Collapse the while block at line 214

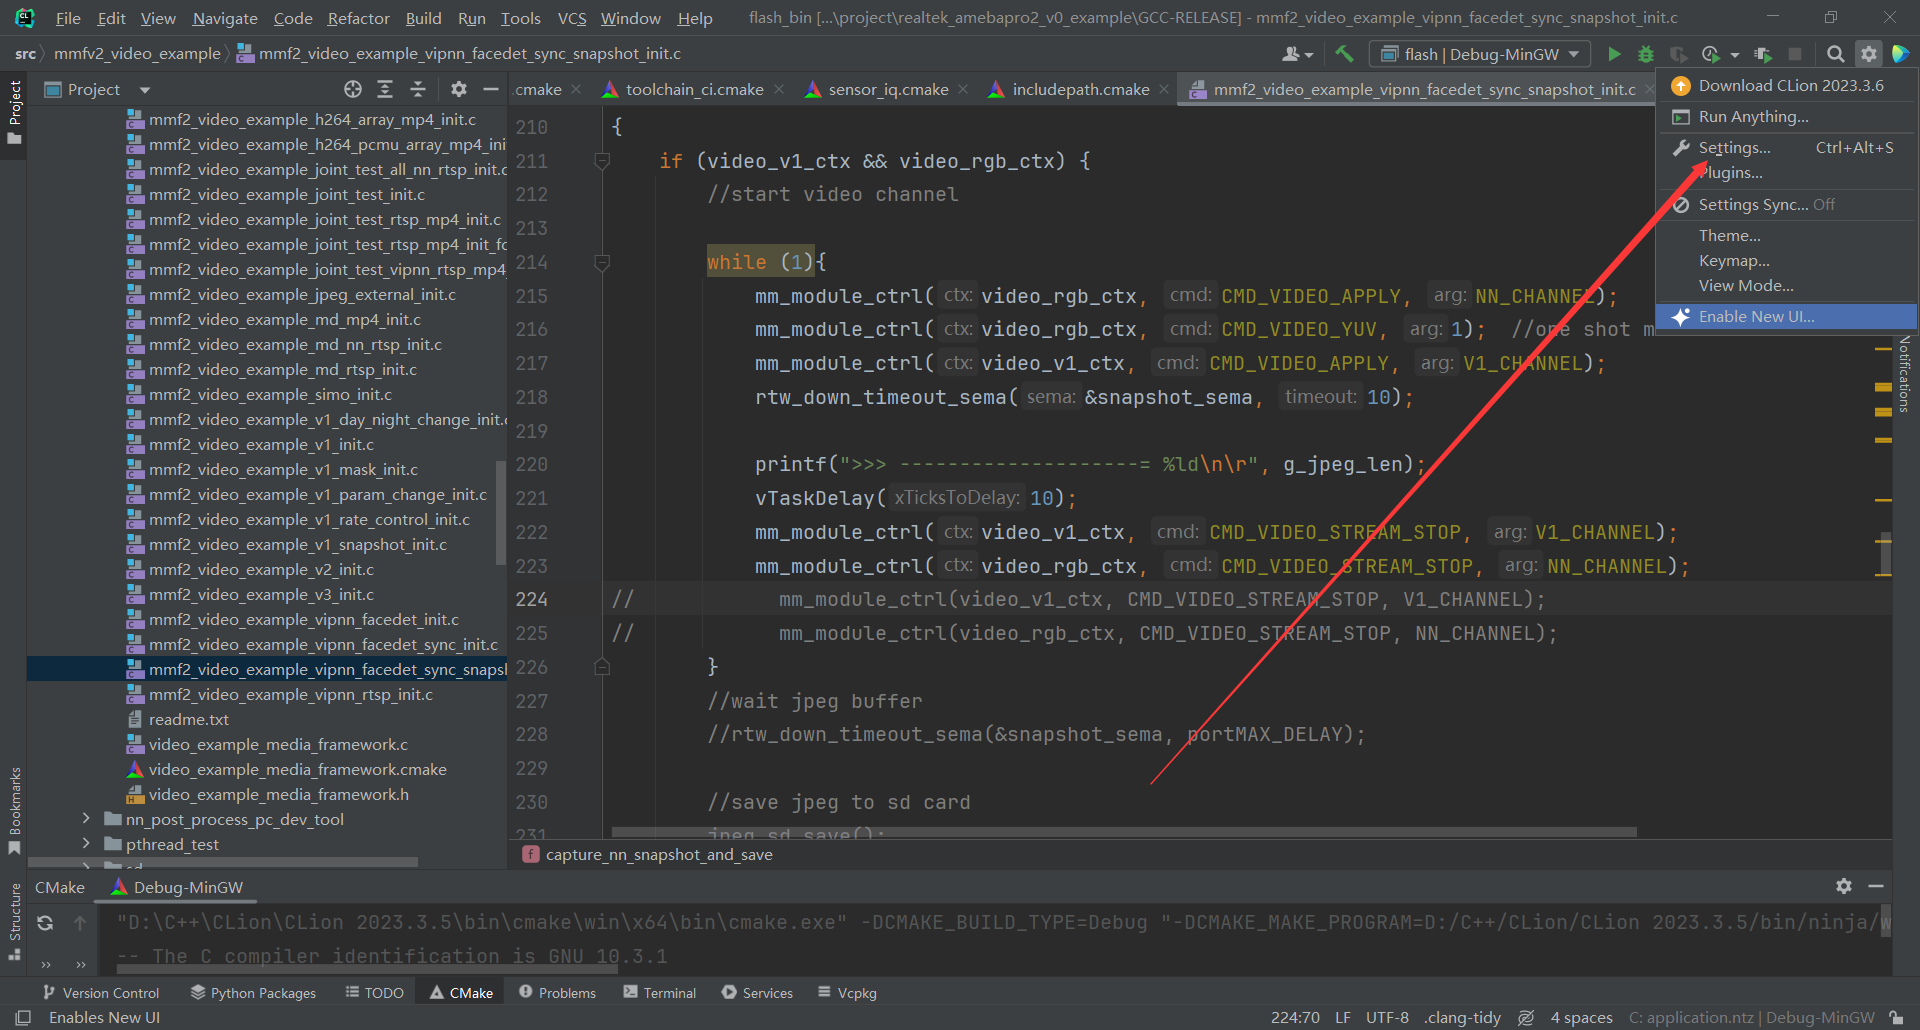(x=602, y=262)
